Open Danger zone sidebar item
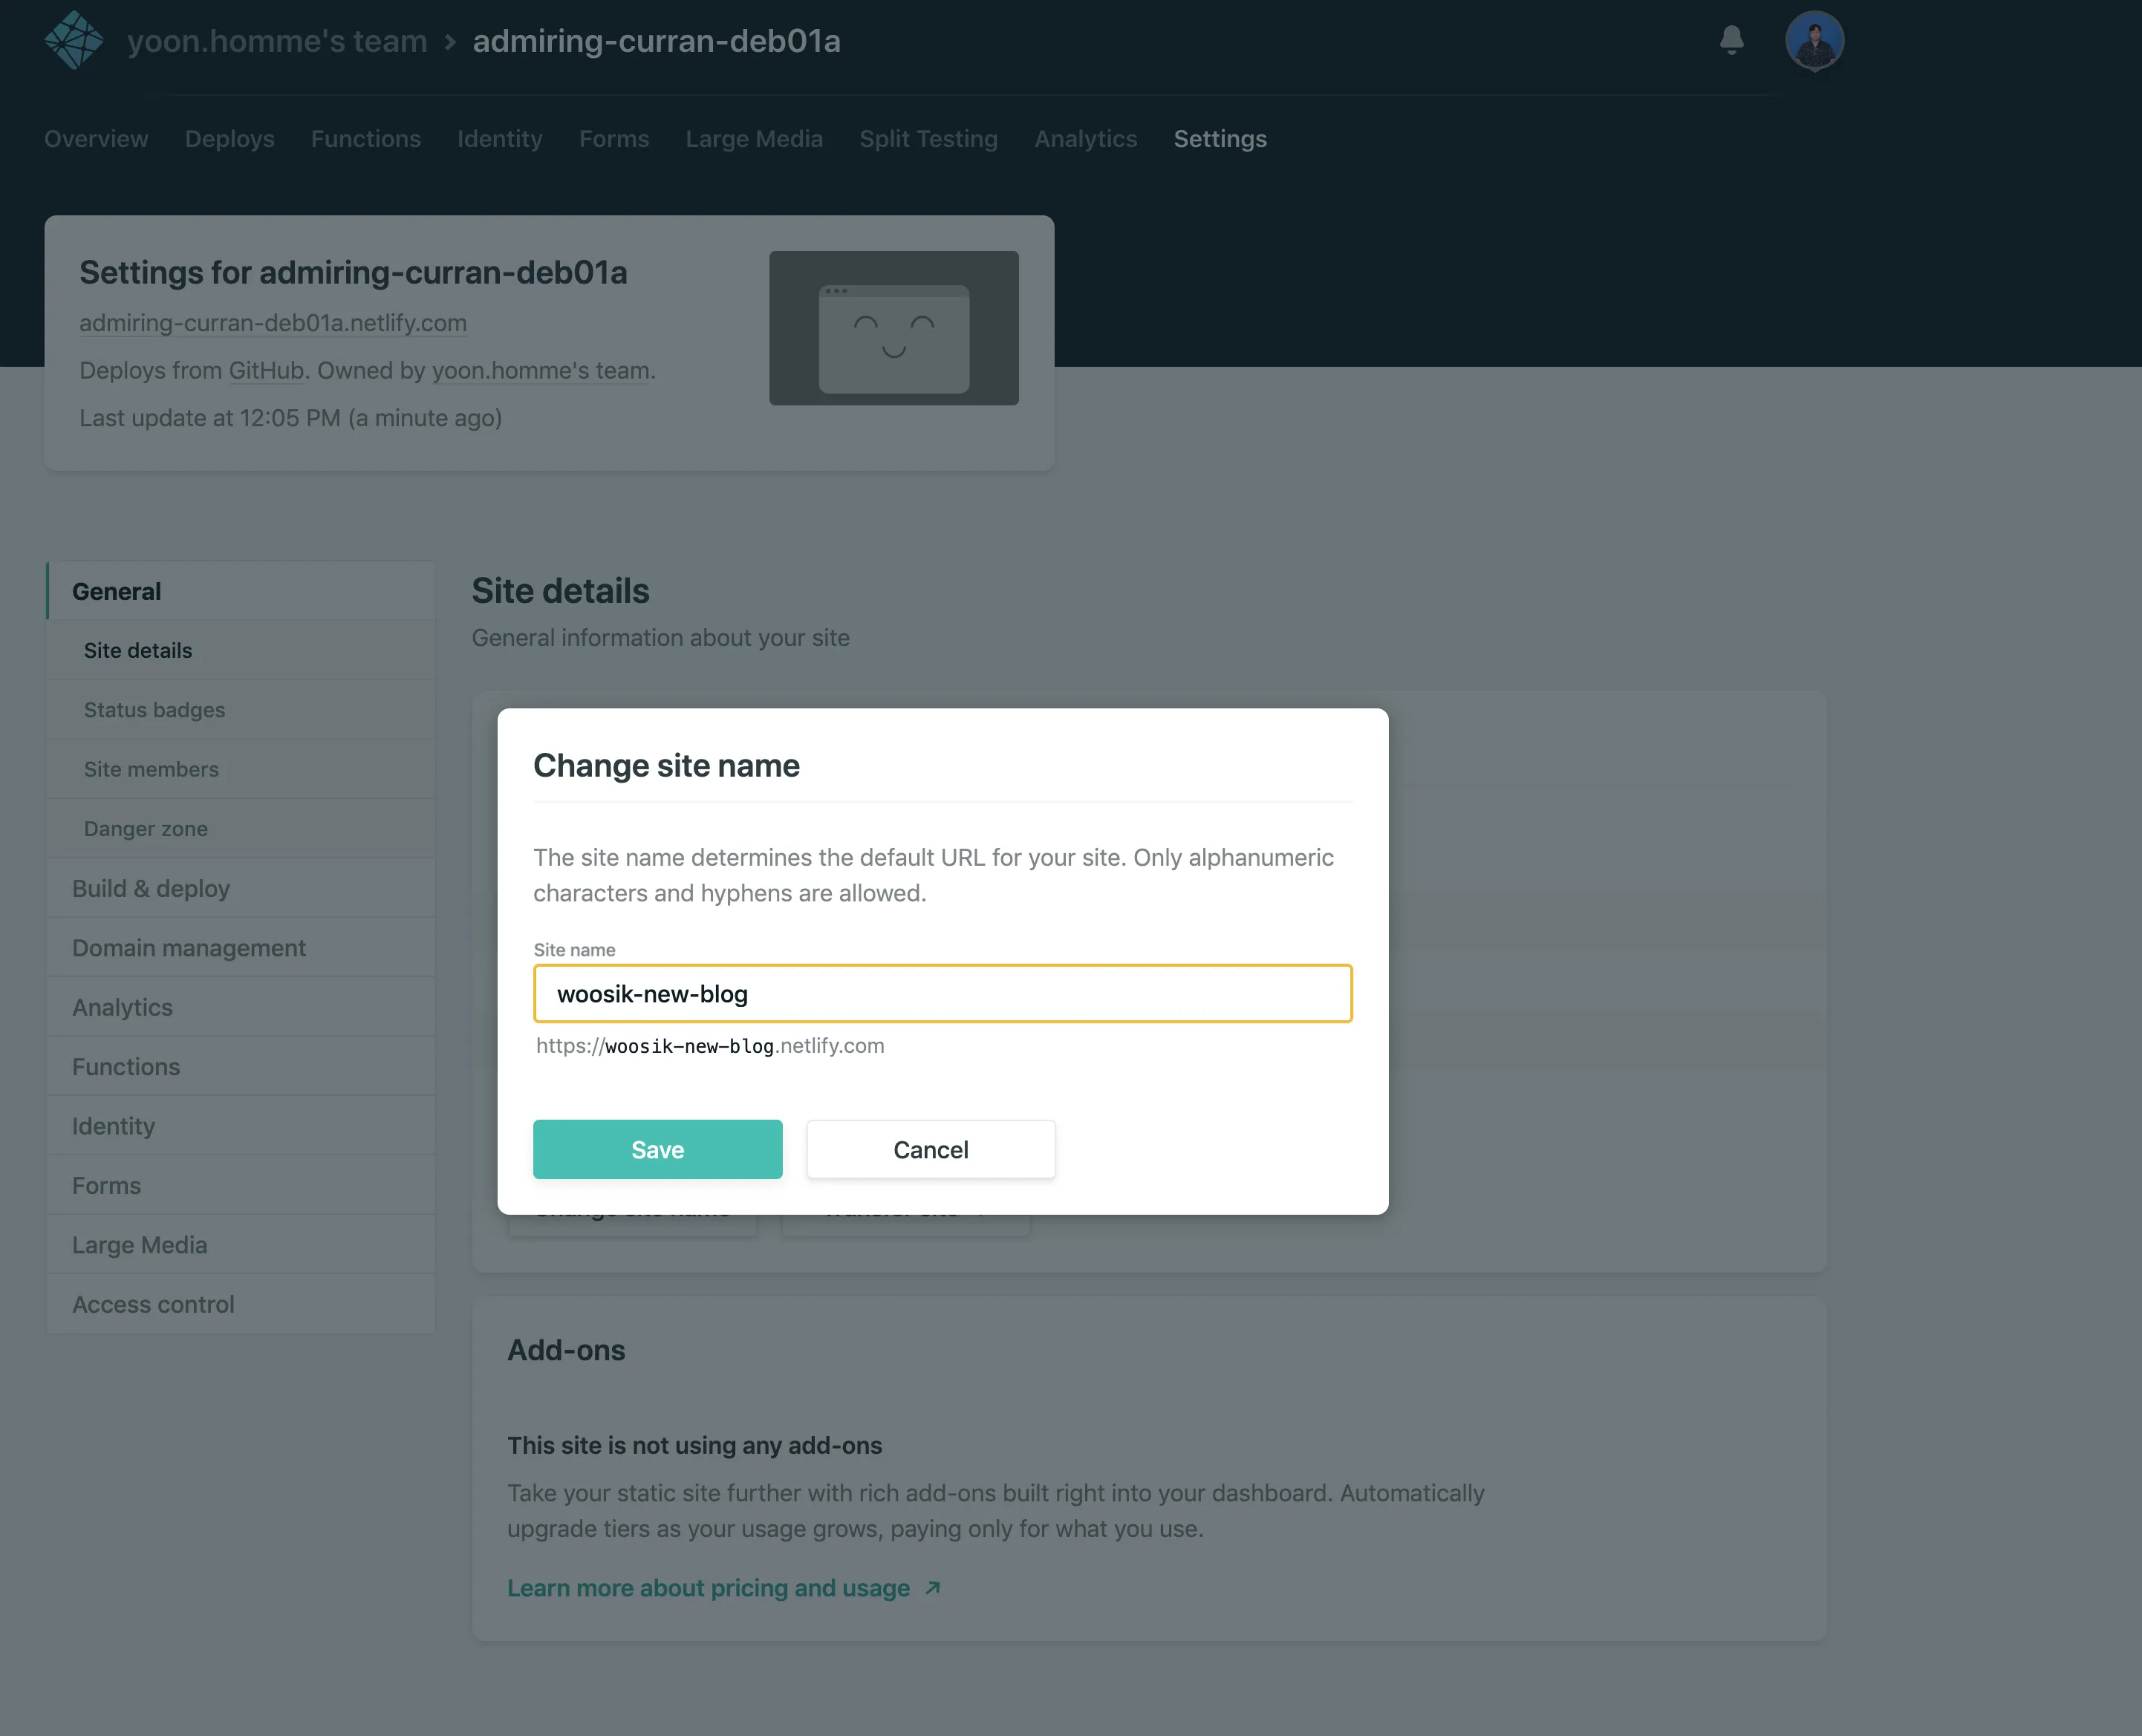The image size is (2142, 1736). (146, 829)
